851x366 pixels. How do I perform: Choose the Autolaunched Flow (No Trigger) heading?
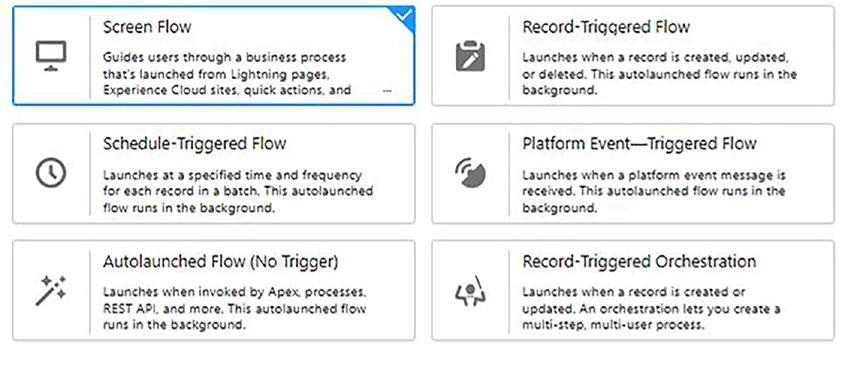click(220, 261)
